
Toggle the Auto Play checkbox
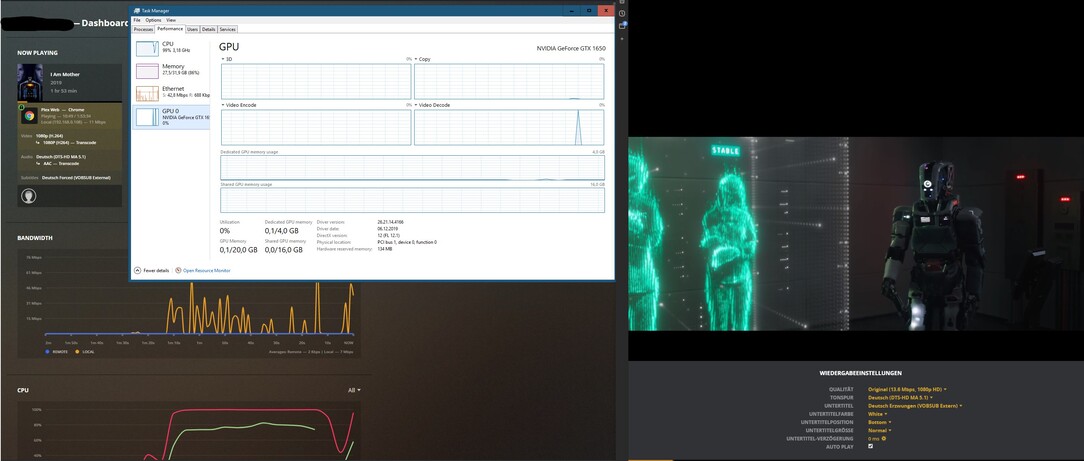870,446
